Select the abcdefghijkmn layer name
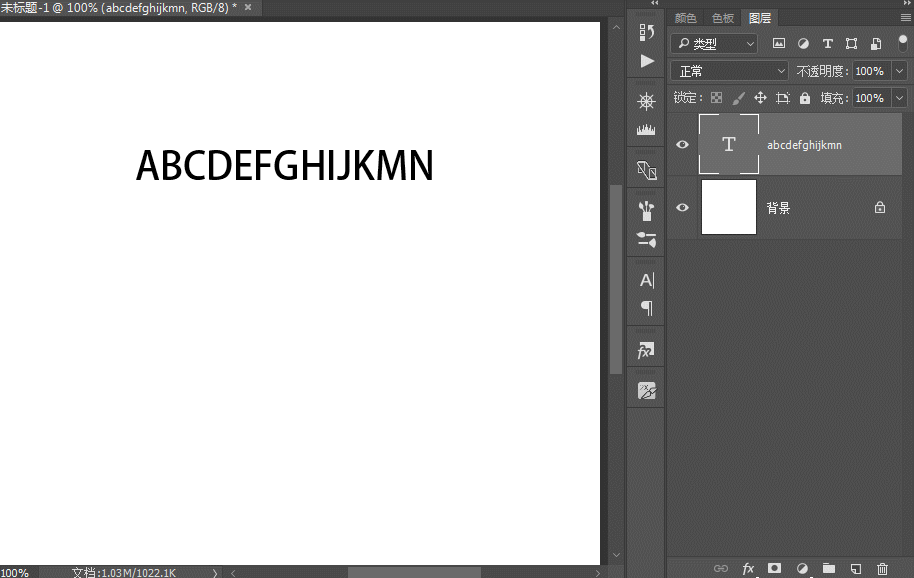 click(804, 145)
